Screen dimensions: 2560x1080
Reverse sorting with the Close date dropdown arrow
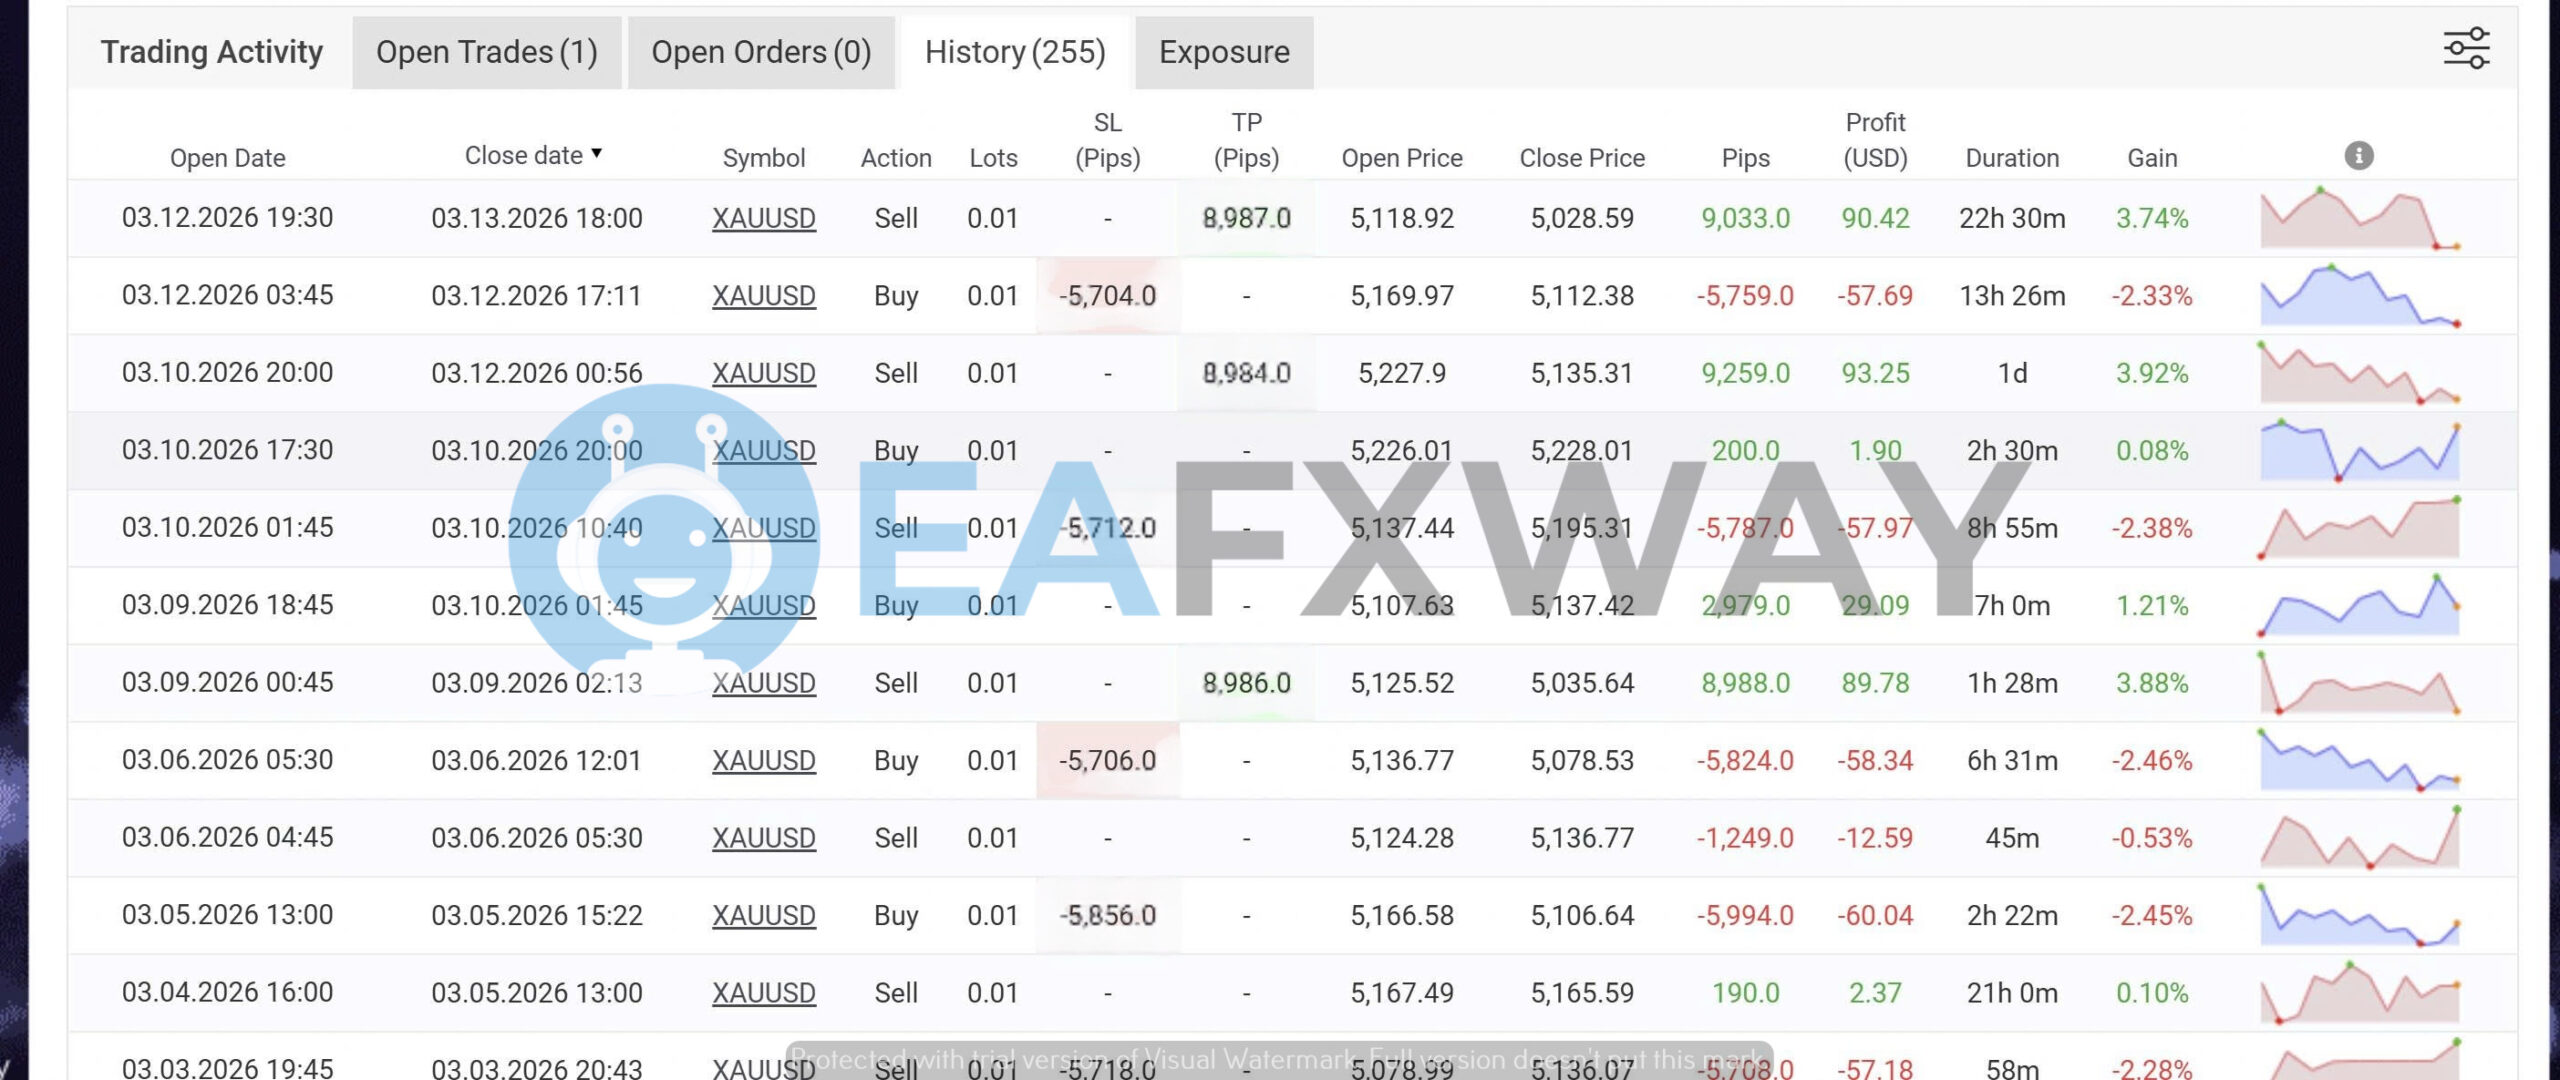(596, 155)
